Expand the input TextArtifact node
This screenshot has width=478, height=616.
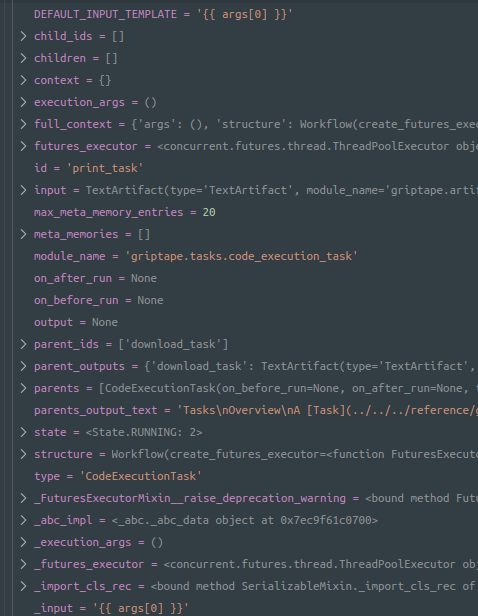coord(23,190)
